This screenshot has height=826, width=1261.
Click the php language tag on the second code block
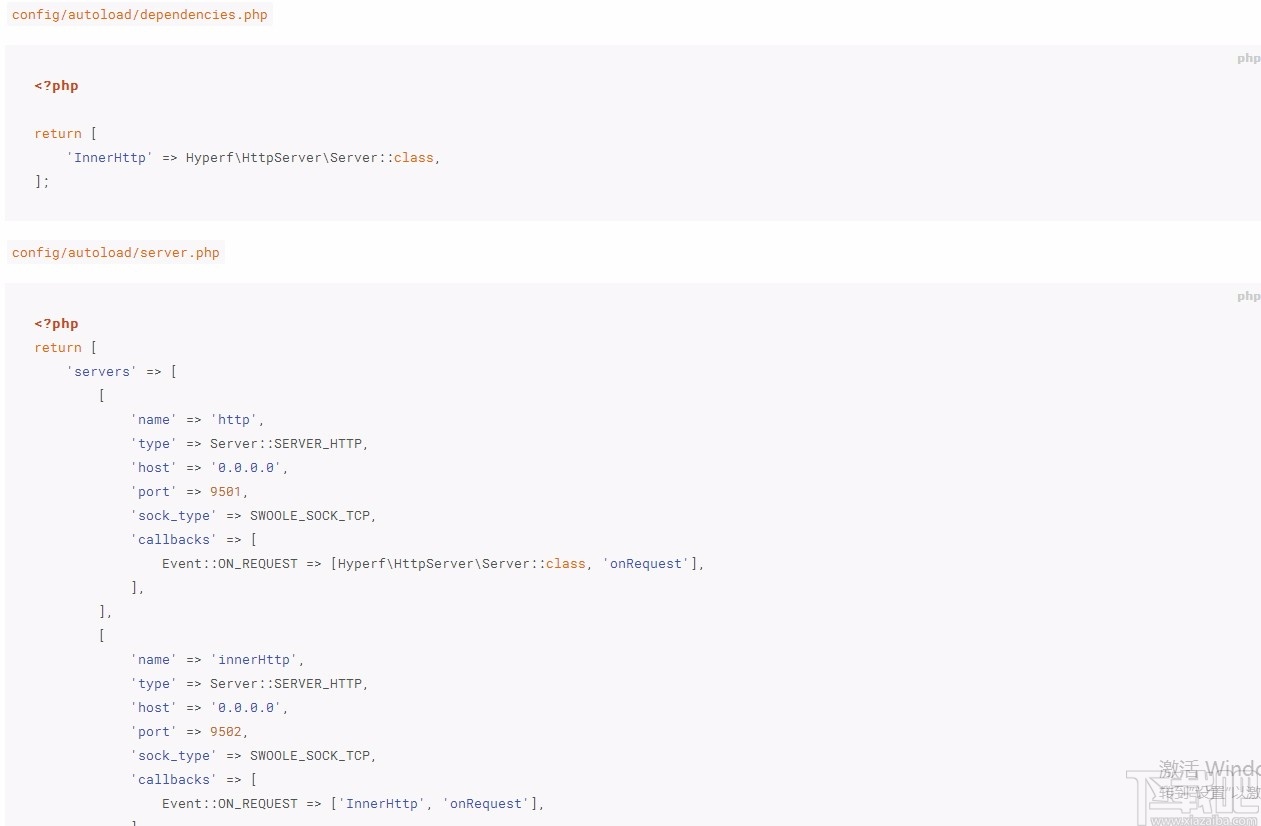tap(1248, 296)
